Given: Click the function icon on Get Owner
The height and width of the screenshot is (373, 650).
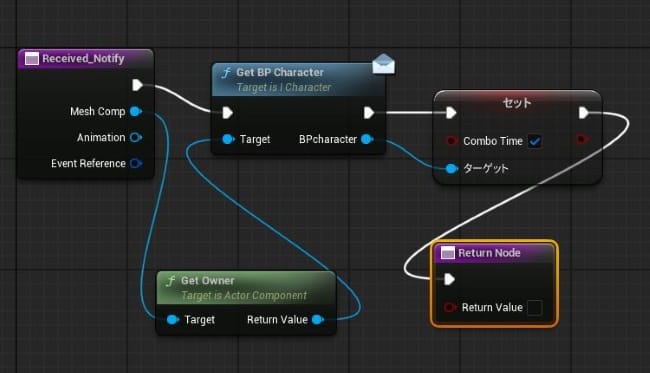Looking at the screenshot, I should [170, 281].
